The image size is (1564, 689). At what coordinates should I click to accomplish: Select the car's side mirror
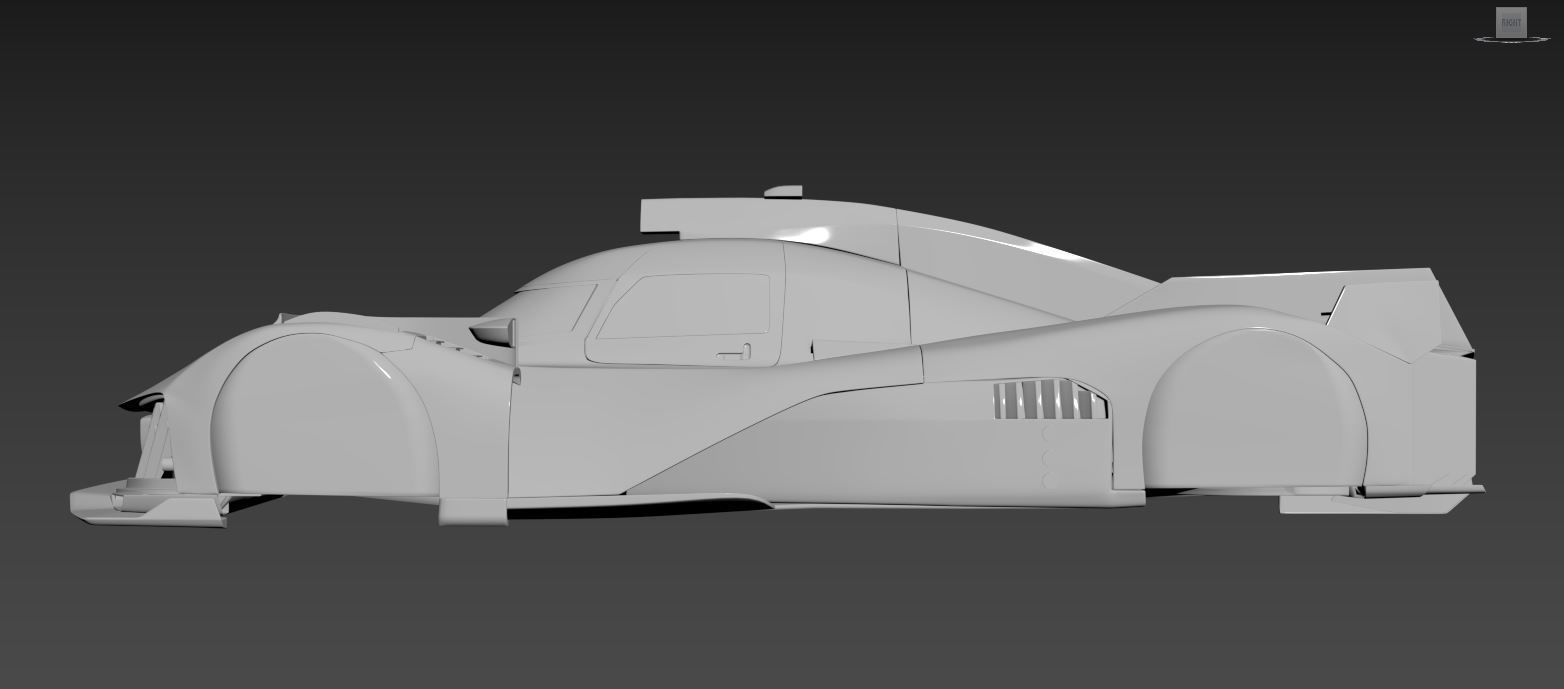pyautogui.click(x=493, y=332)
